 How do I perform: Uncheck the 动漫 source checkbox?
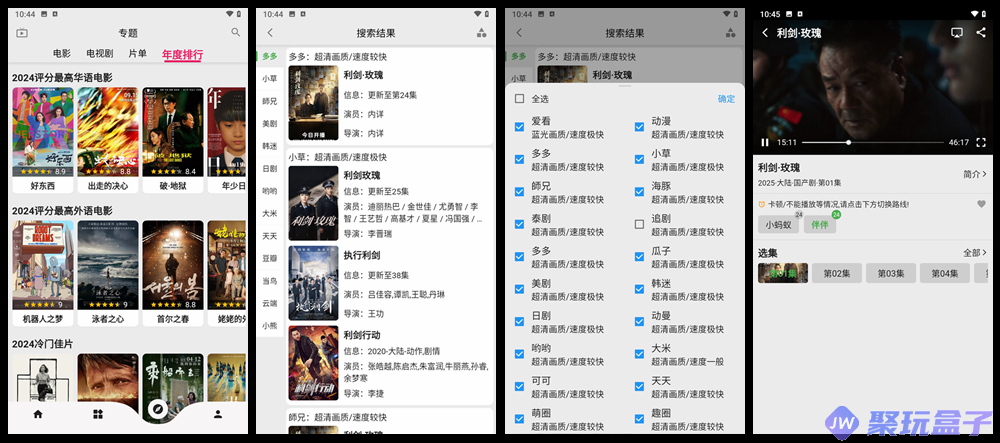[x=639, y=127]
